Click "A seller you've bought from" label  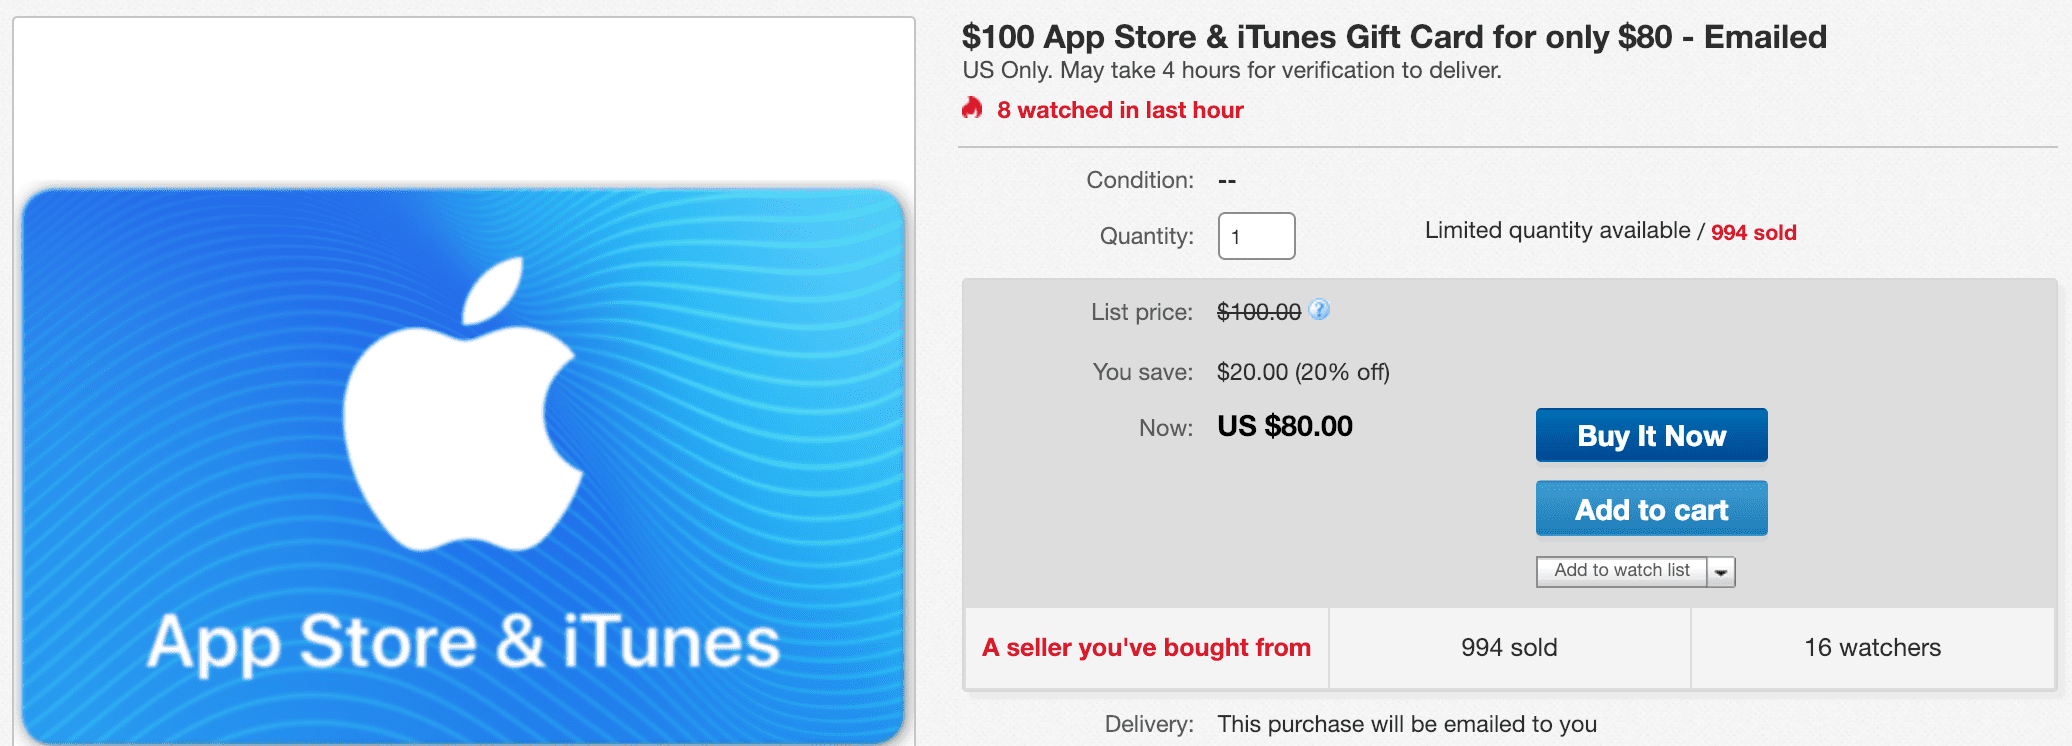1146,648
